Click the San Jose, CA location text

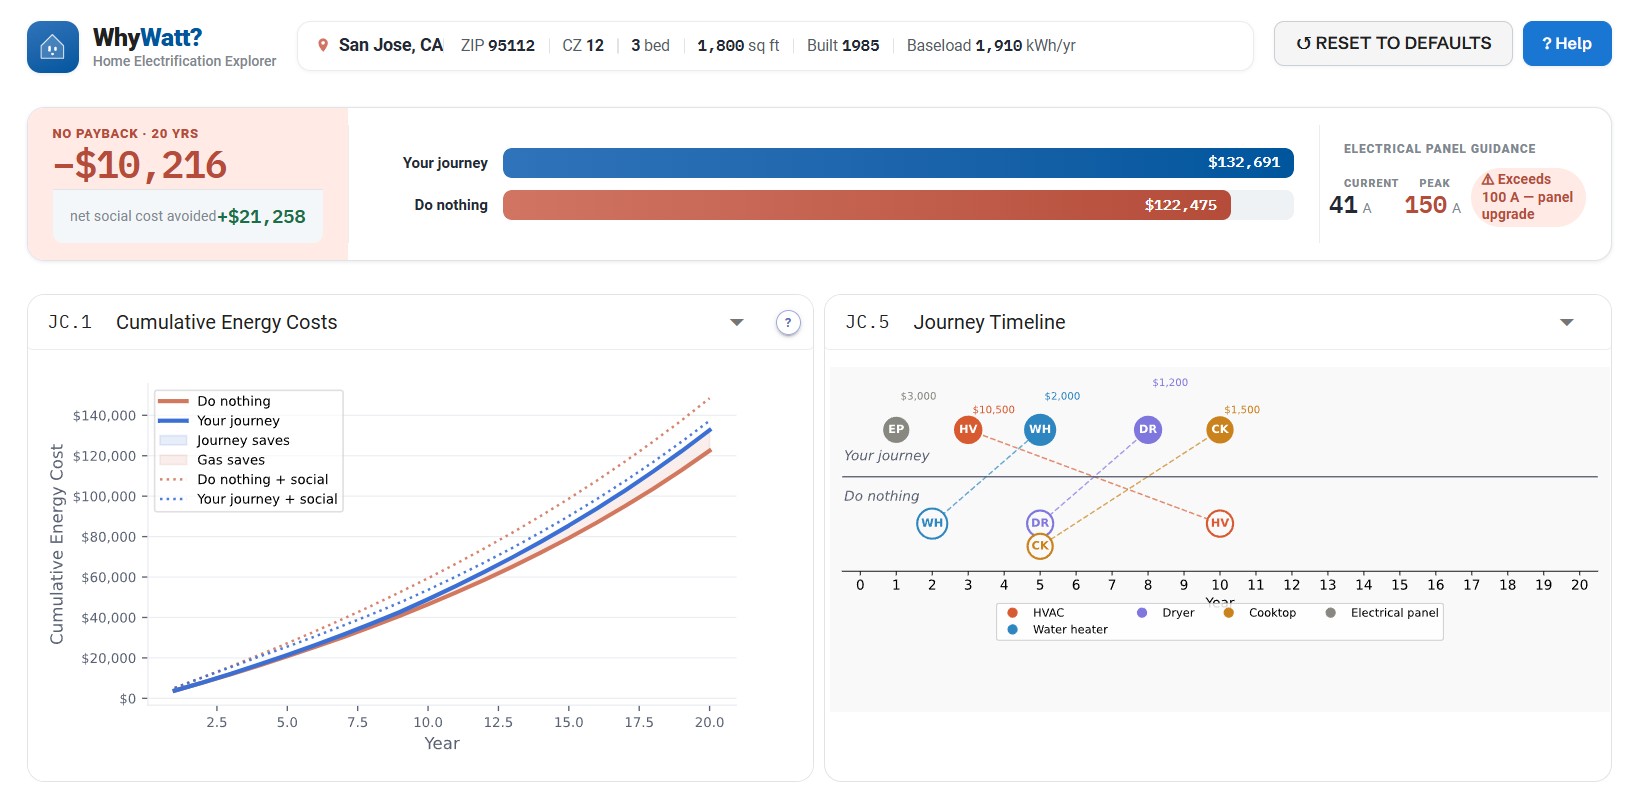[391, 45]
